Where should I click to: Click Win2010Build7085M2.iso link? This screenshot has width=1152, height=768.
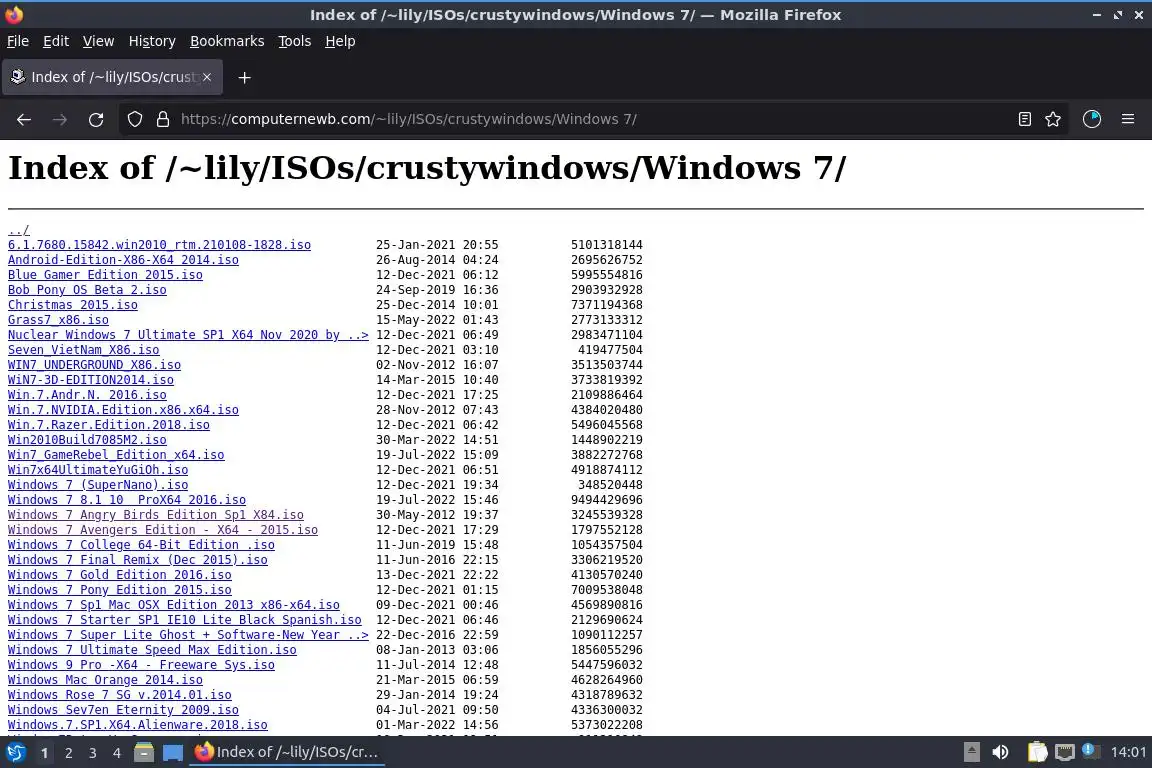(87, 440)
